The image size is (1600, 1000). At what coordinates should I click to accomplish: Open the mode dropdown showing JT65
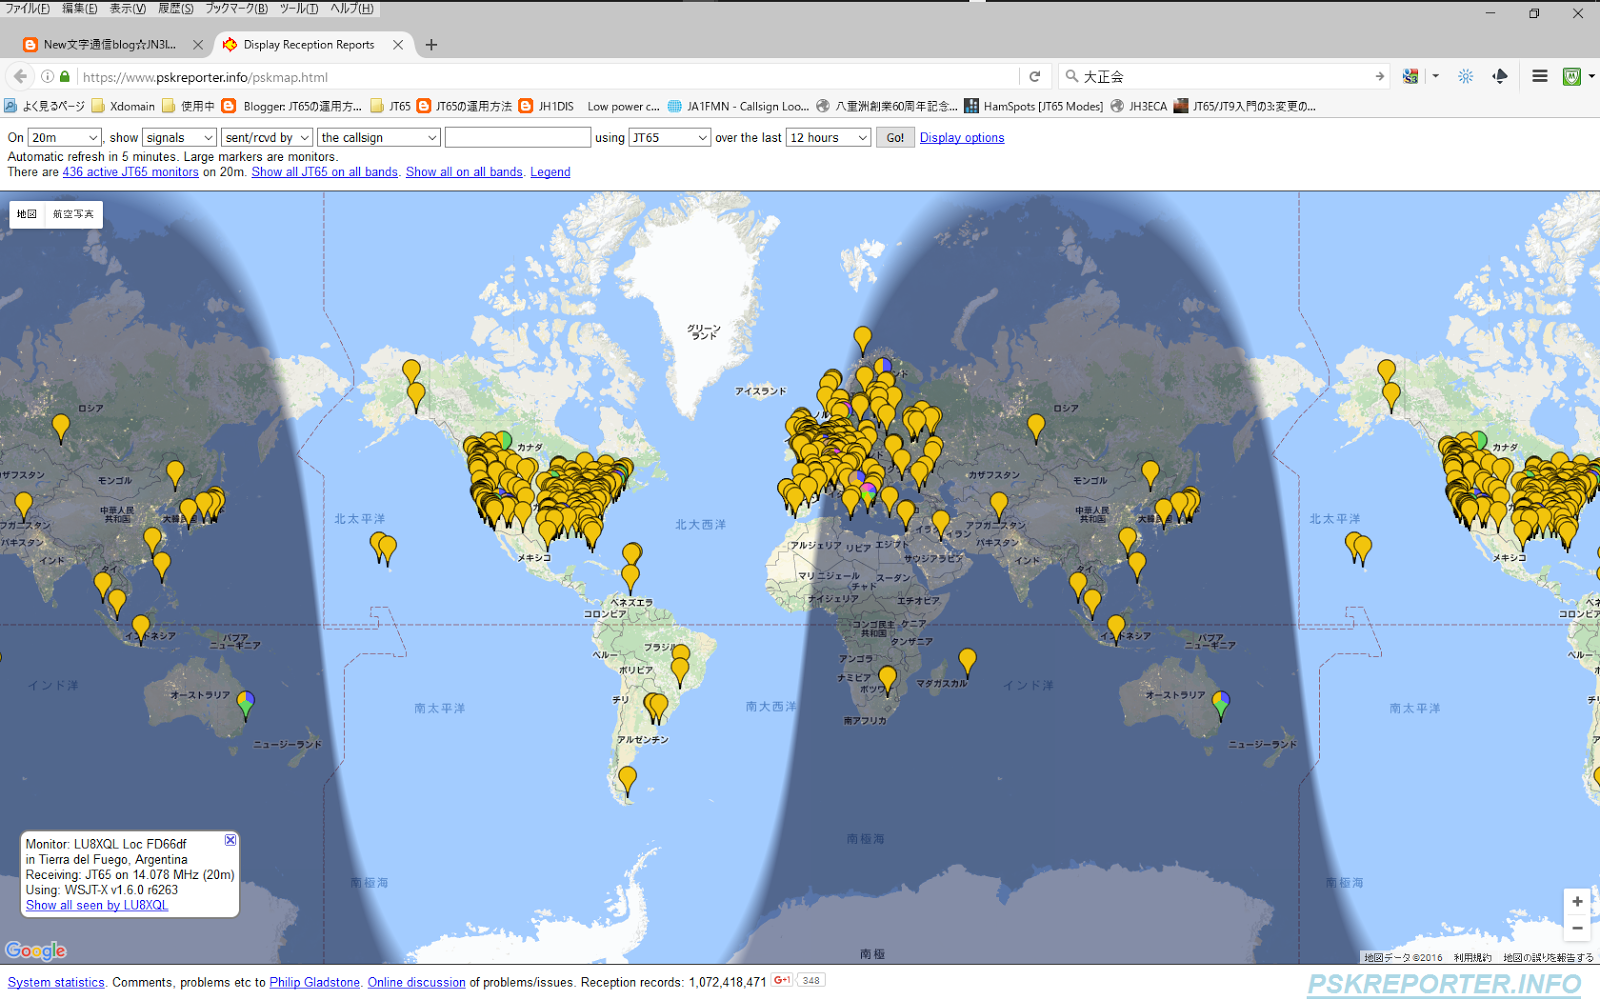pos(669,137)
